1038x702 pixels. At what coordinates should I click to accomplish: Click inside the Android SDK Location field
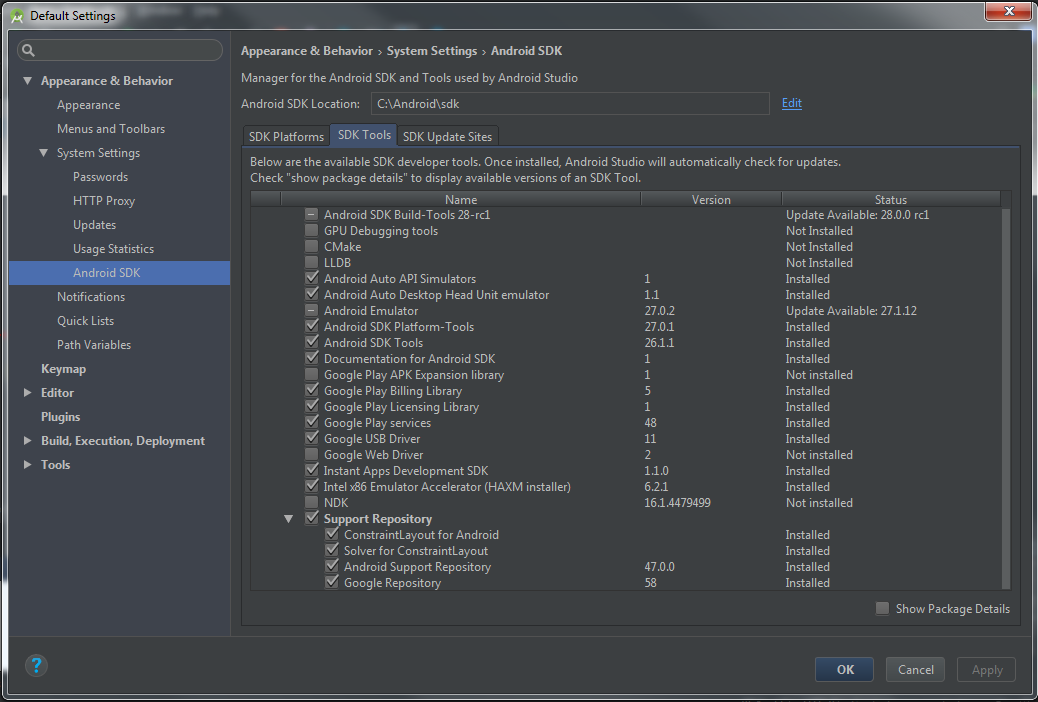(x=570, y=103)
